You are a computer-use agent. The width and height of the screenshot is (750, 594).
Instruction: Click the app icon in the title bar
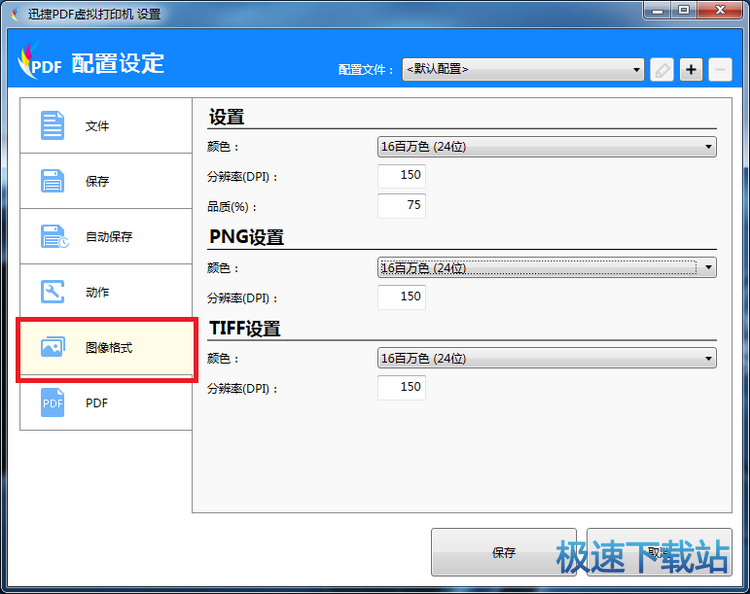point(16,14)
